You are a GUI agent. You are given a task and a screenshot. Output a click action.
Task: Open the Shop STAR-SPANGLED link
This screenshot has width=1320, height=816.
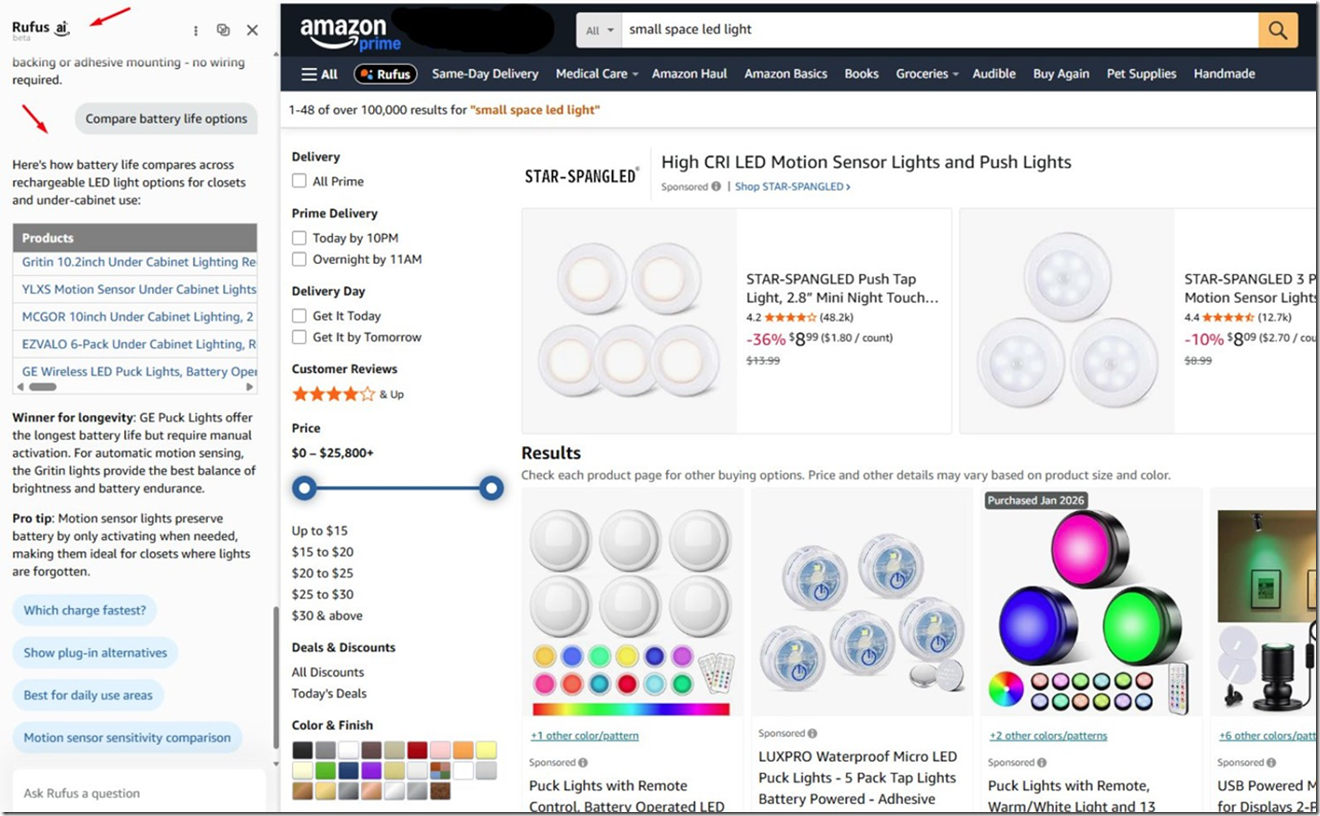pos(793,187)
